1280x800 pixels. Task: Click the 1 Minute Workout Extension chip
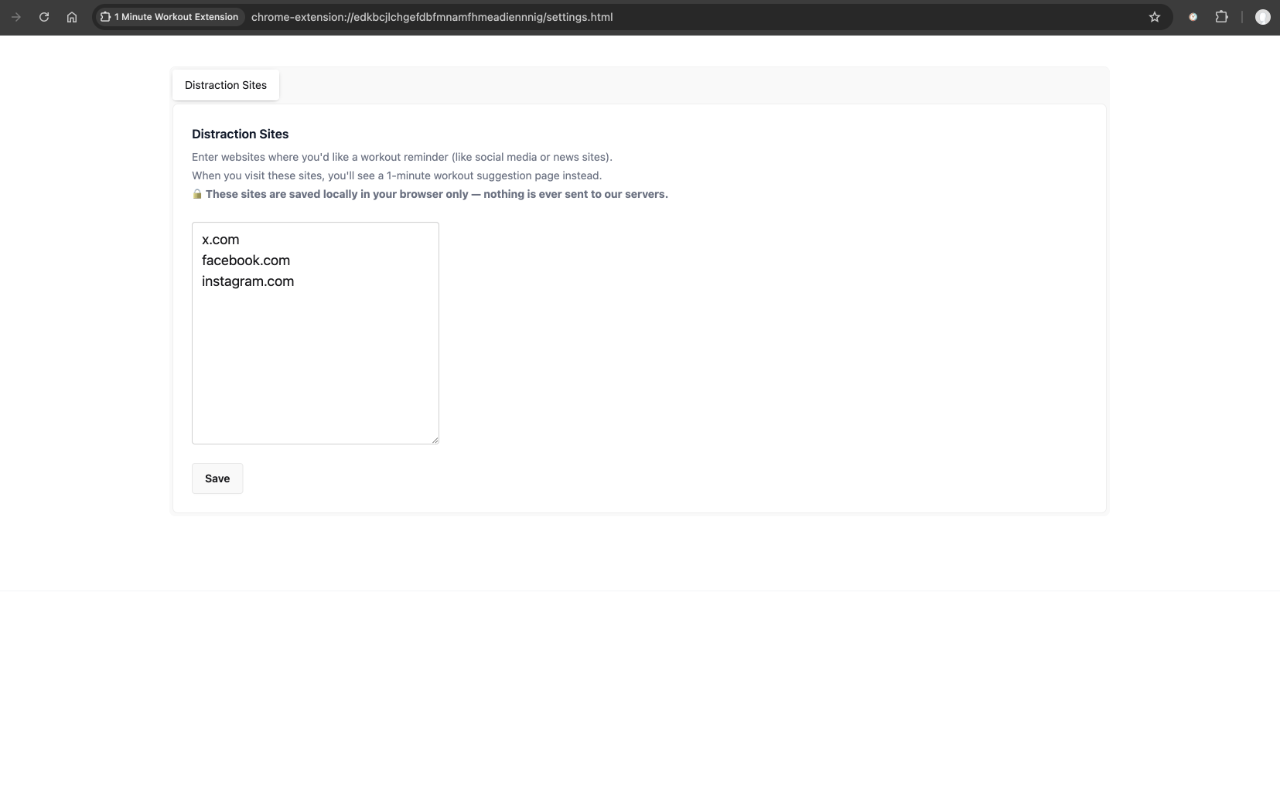tap(169, 17)
